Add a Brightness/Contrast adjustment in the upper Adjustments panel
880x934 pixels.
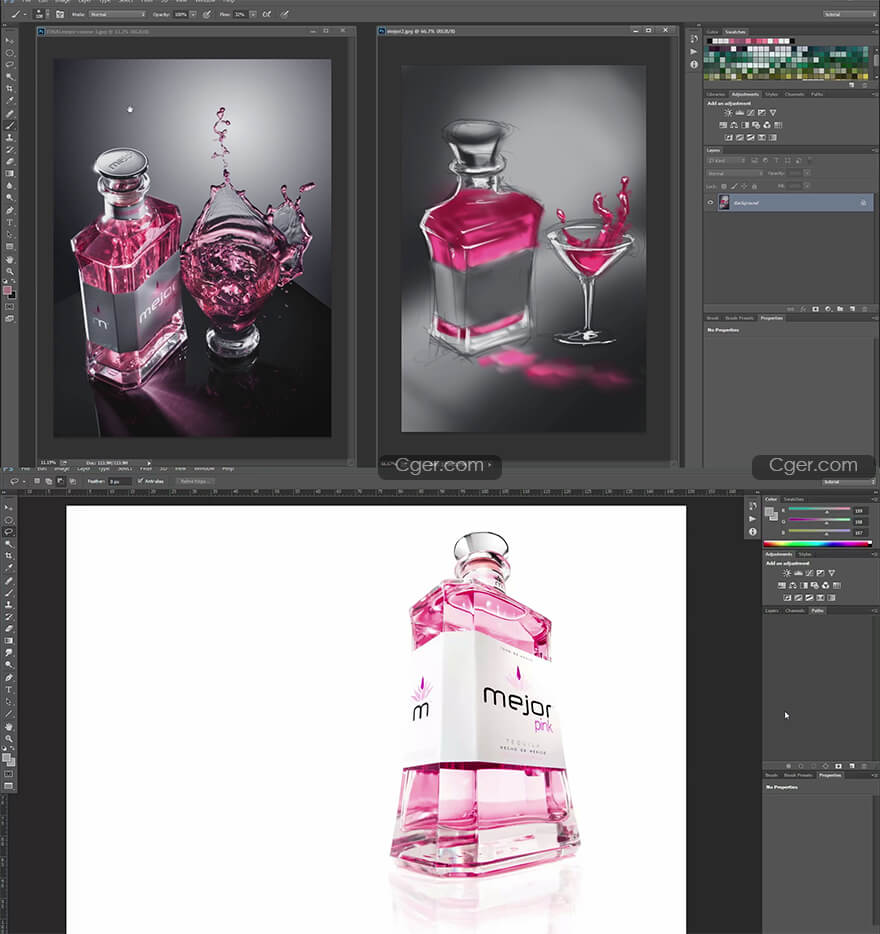click(728, 113)
